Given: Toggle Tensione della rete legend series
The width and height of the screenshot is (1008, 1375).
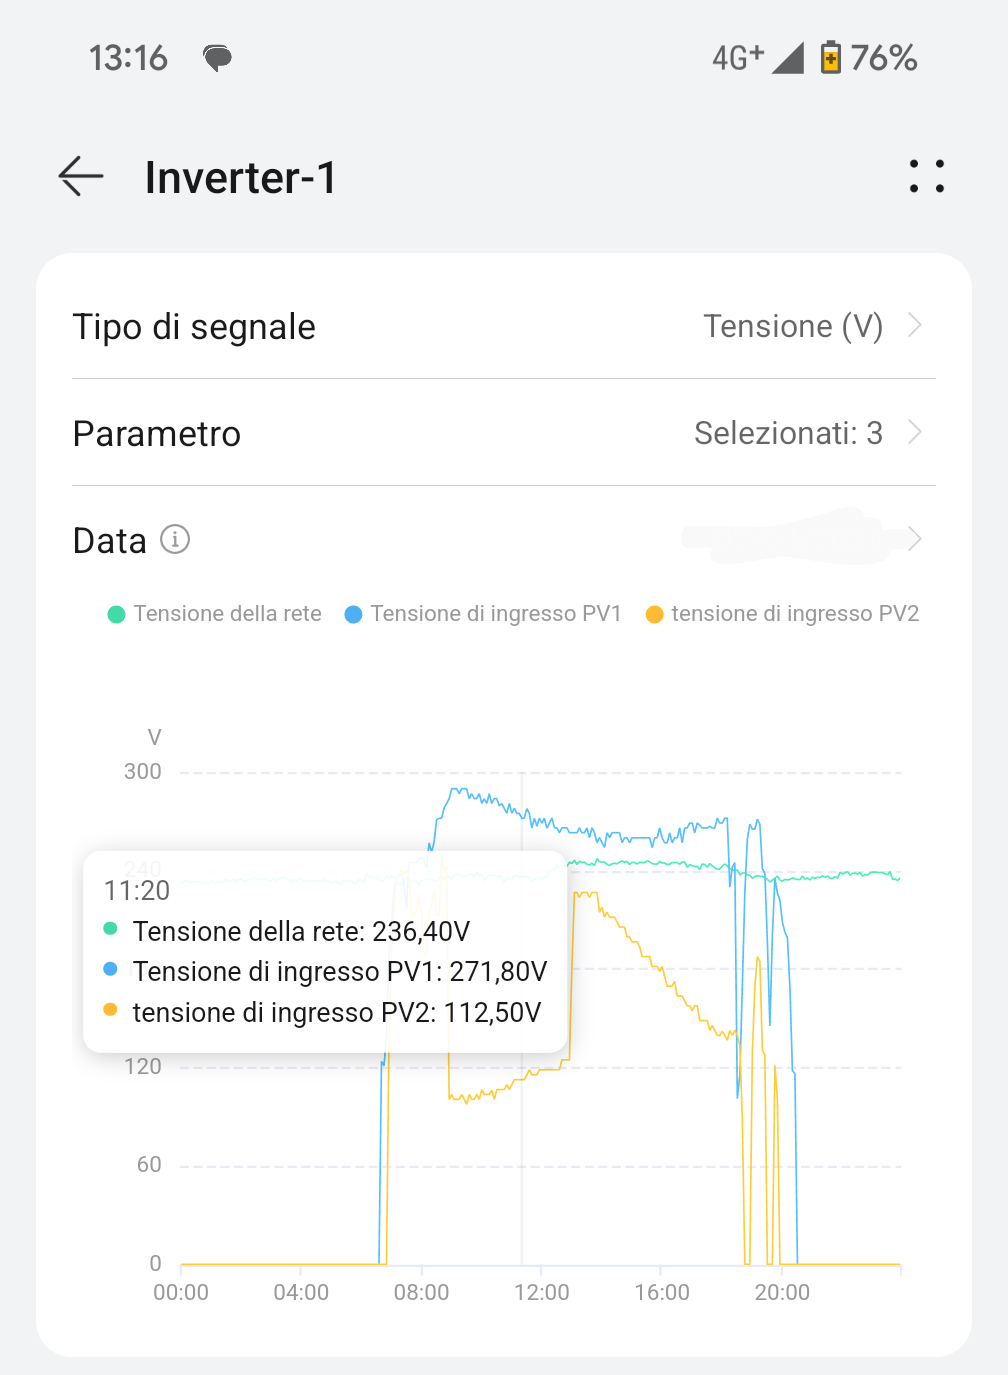Looking at the screenshot, I should coord(215,614).
